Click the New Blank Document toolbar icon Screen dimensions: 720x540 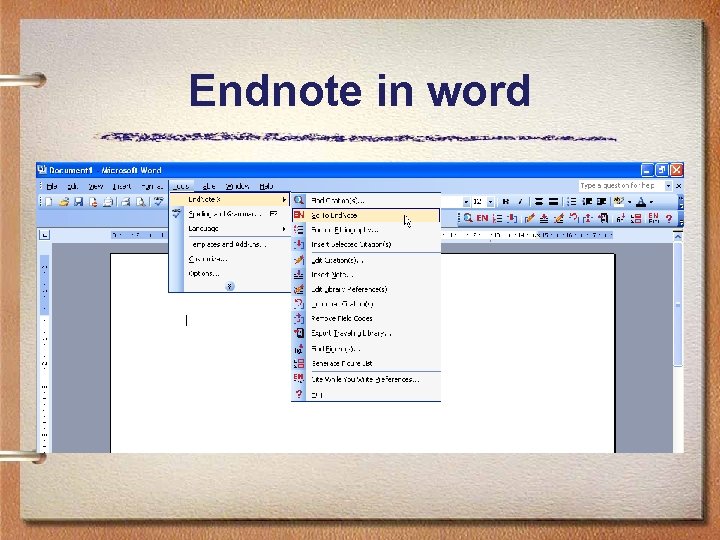[x=49, y=202]
